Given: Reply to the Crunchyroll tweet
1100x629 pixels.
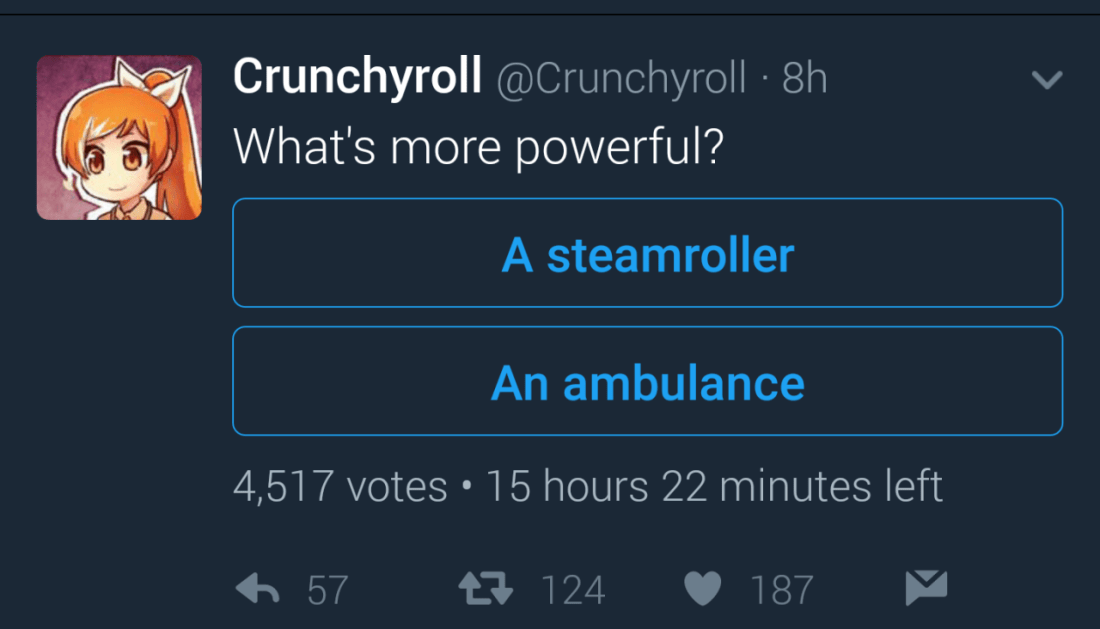Looking at the screenshot, I should tap(256, 589).
